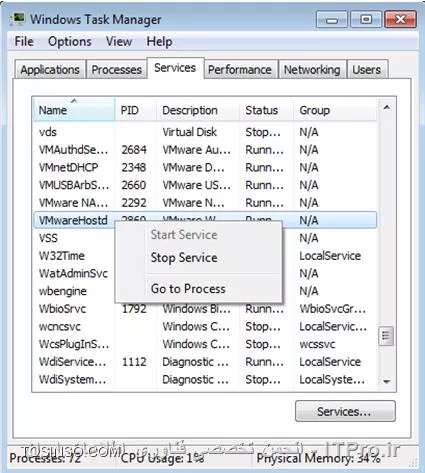This screenshot has height=473, width=425.
Task: Switch to the Processes tab
Action: (x=116, y=70)
